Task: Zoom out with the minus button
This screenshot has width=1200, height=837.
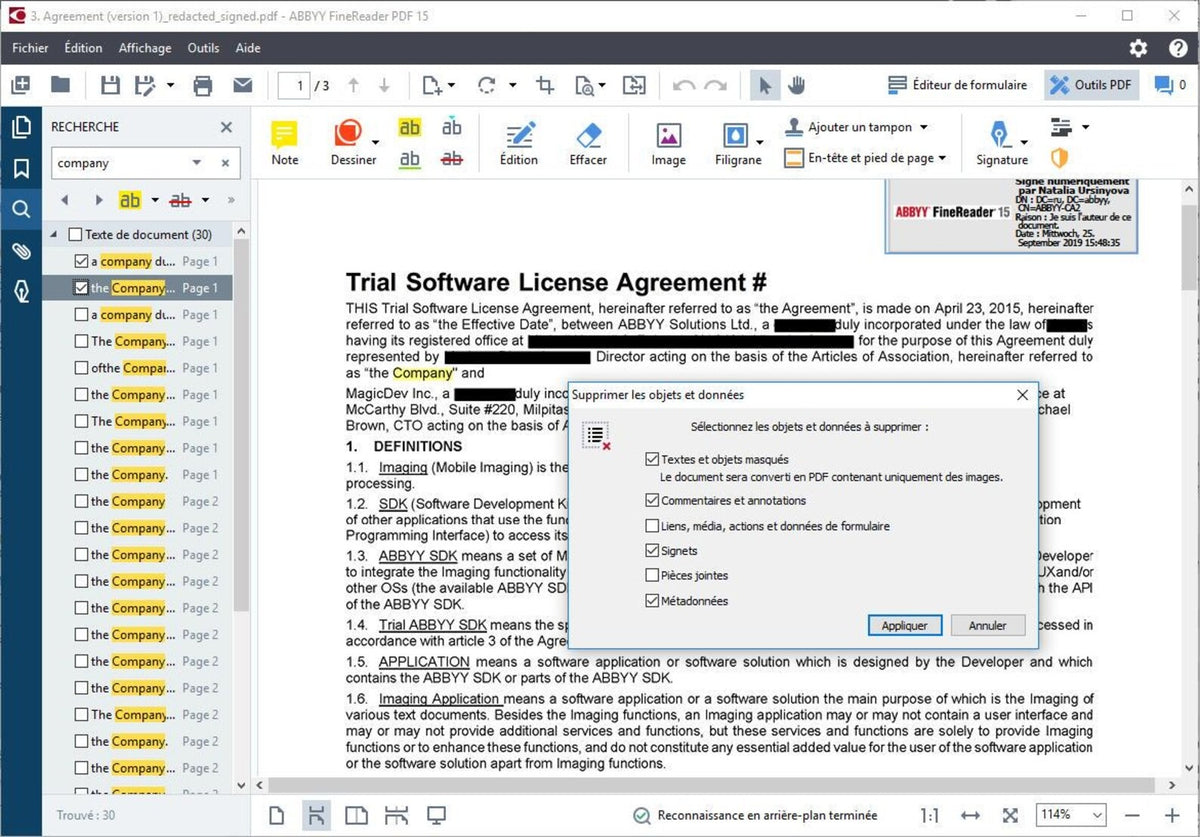Action: click(1132, 816)
